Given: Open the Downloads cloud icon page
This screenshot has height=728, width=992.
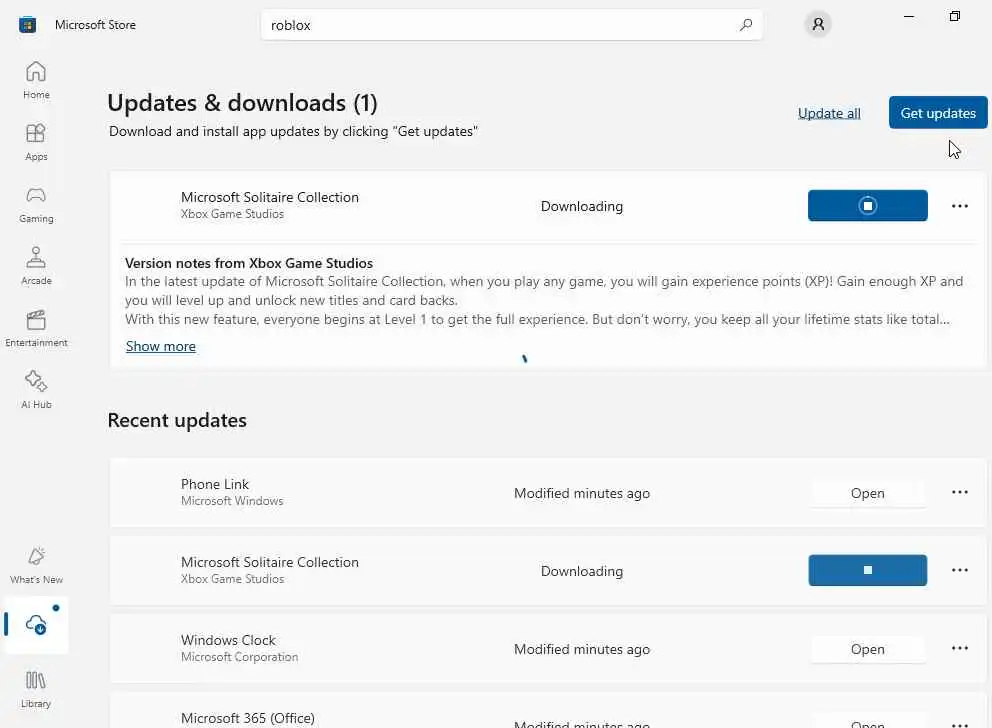Looking at the screenshot, I should 36,625.
